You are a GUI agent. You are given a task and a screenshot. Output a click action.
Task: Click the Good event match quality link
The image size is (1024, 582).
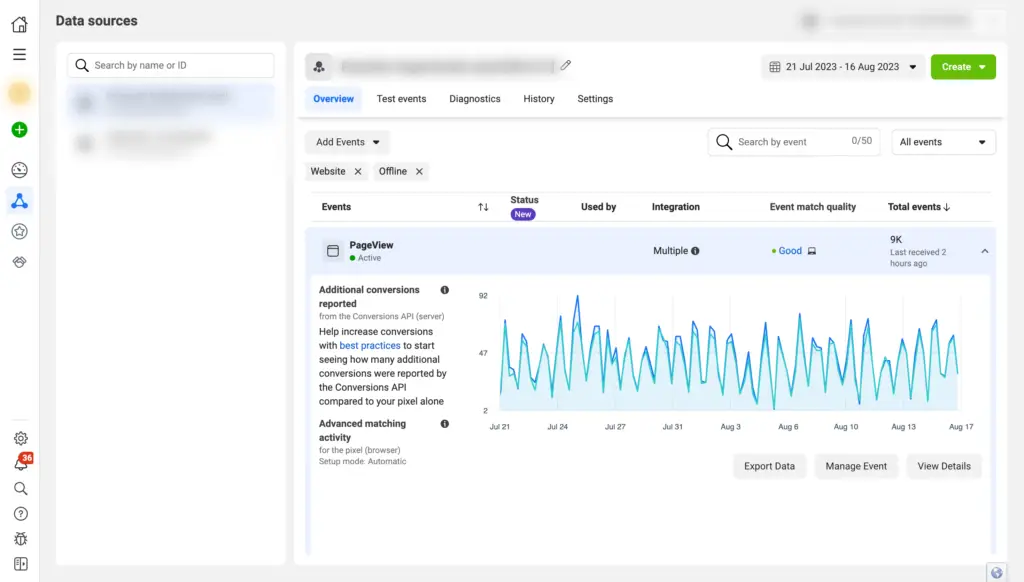(790, 251)
